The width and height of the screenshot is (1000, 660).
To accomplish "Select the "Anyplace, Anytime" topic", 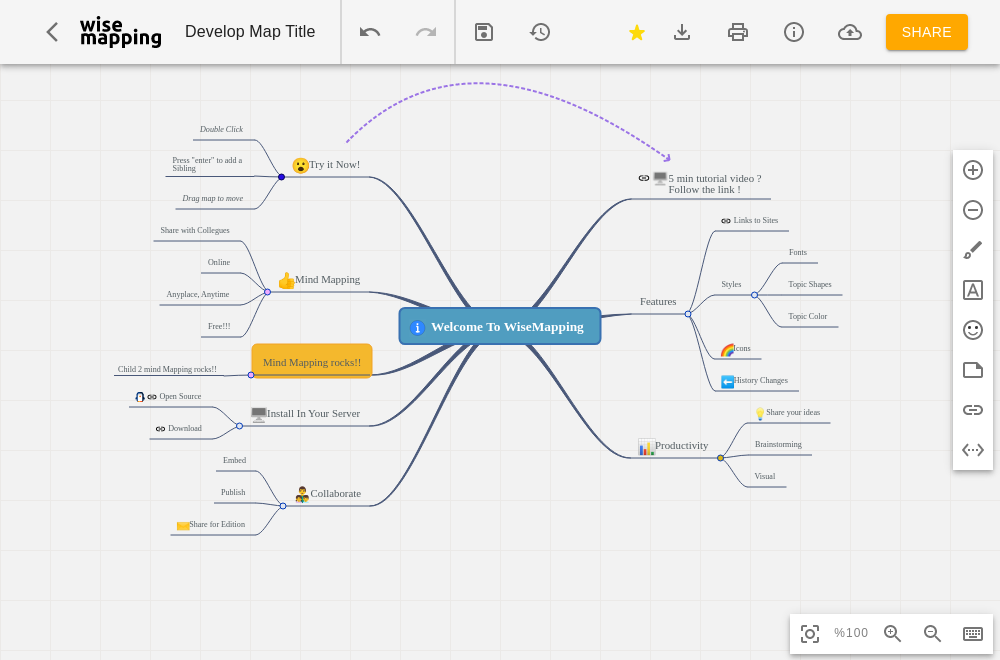I will click(x=198, y=294).
